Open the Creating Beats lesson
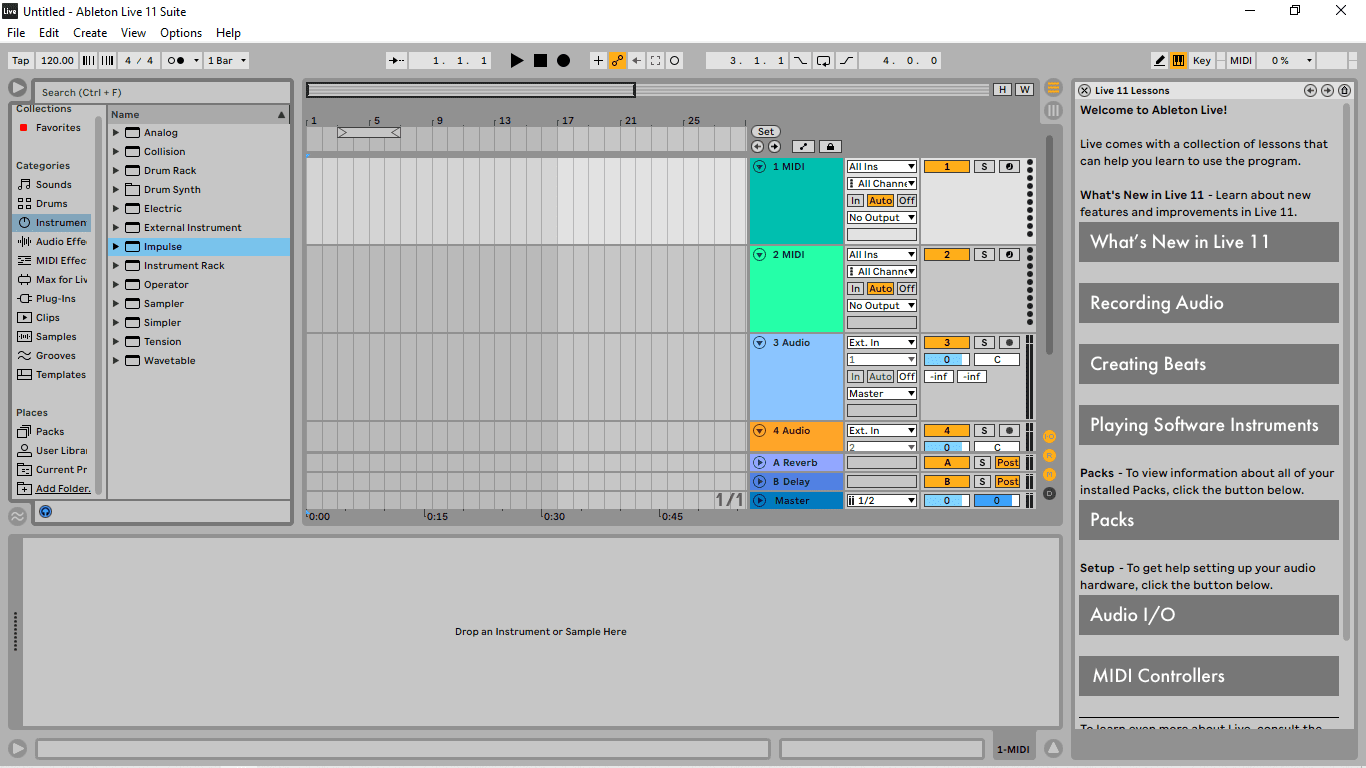The width and height of the screenshot is (1366, 768). tap(1209, 364)
